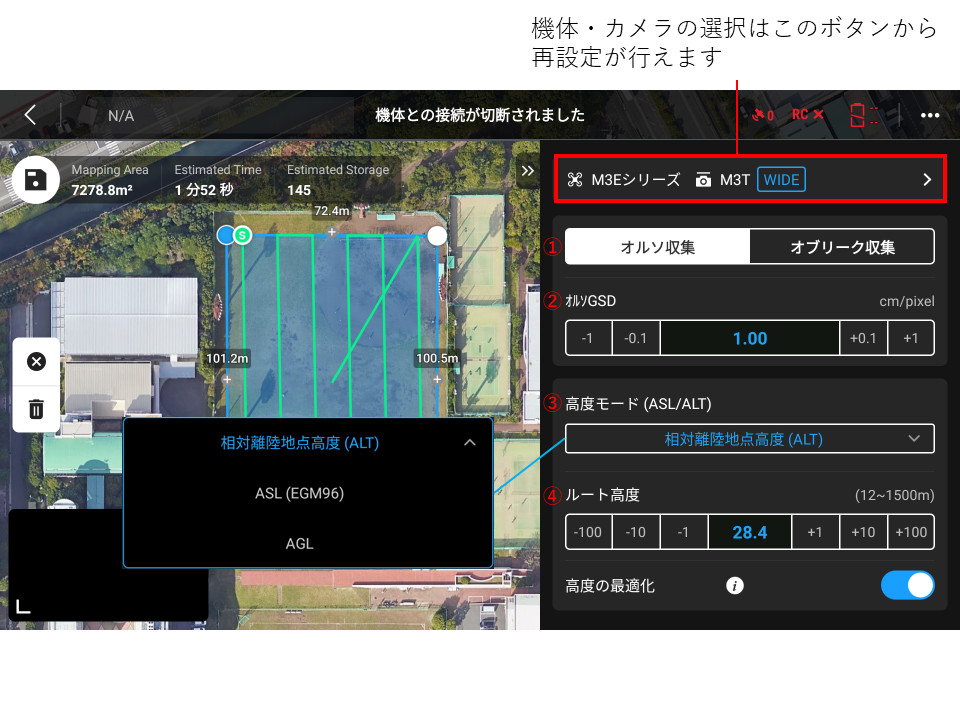Switch to the オブリーク収集 tab
This screenshot has width=960, height=720.
pyautogui.click(x=841, y=246)
